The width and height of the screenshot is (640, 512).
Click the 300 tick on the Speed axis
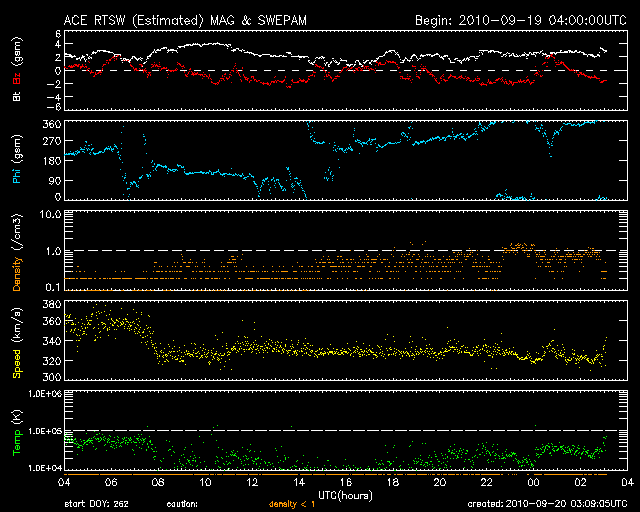[52, 376]
